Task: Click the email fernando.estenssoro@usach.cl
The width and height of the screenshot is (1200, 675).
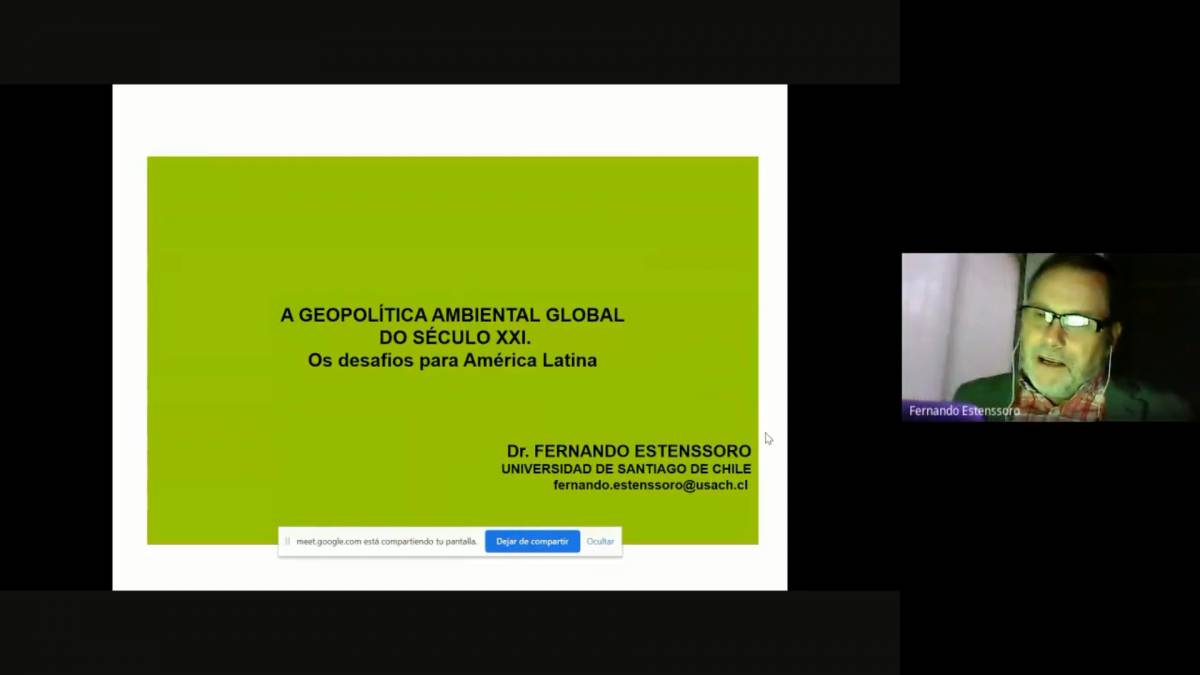Action: coord(650,485)
